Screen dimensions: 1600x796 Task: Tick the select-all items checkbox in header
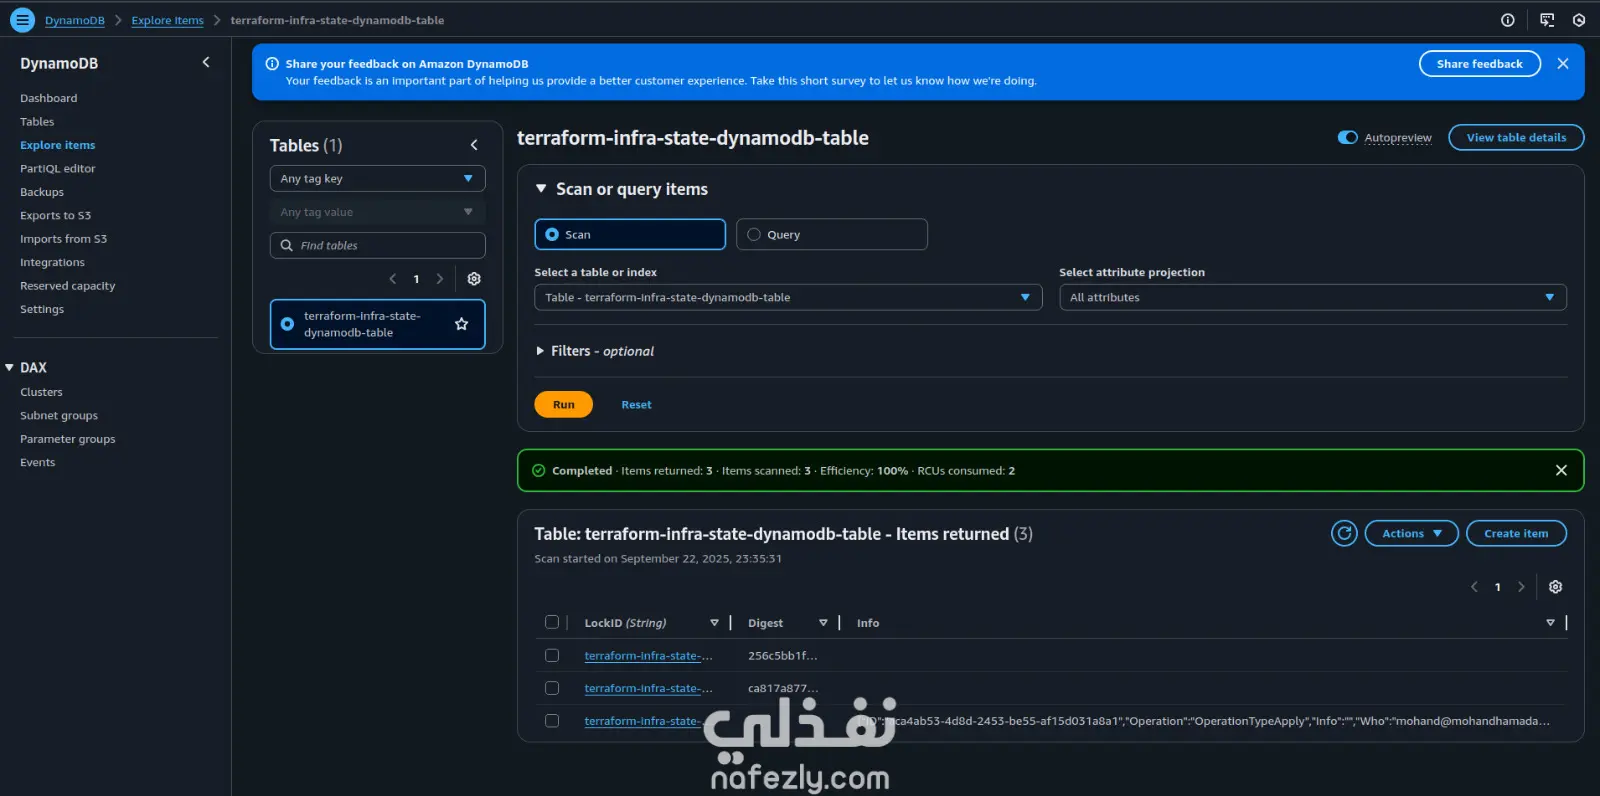552,622
